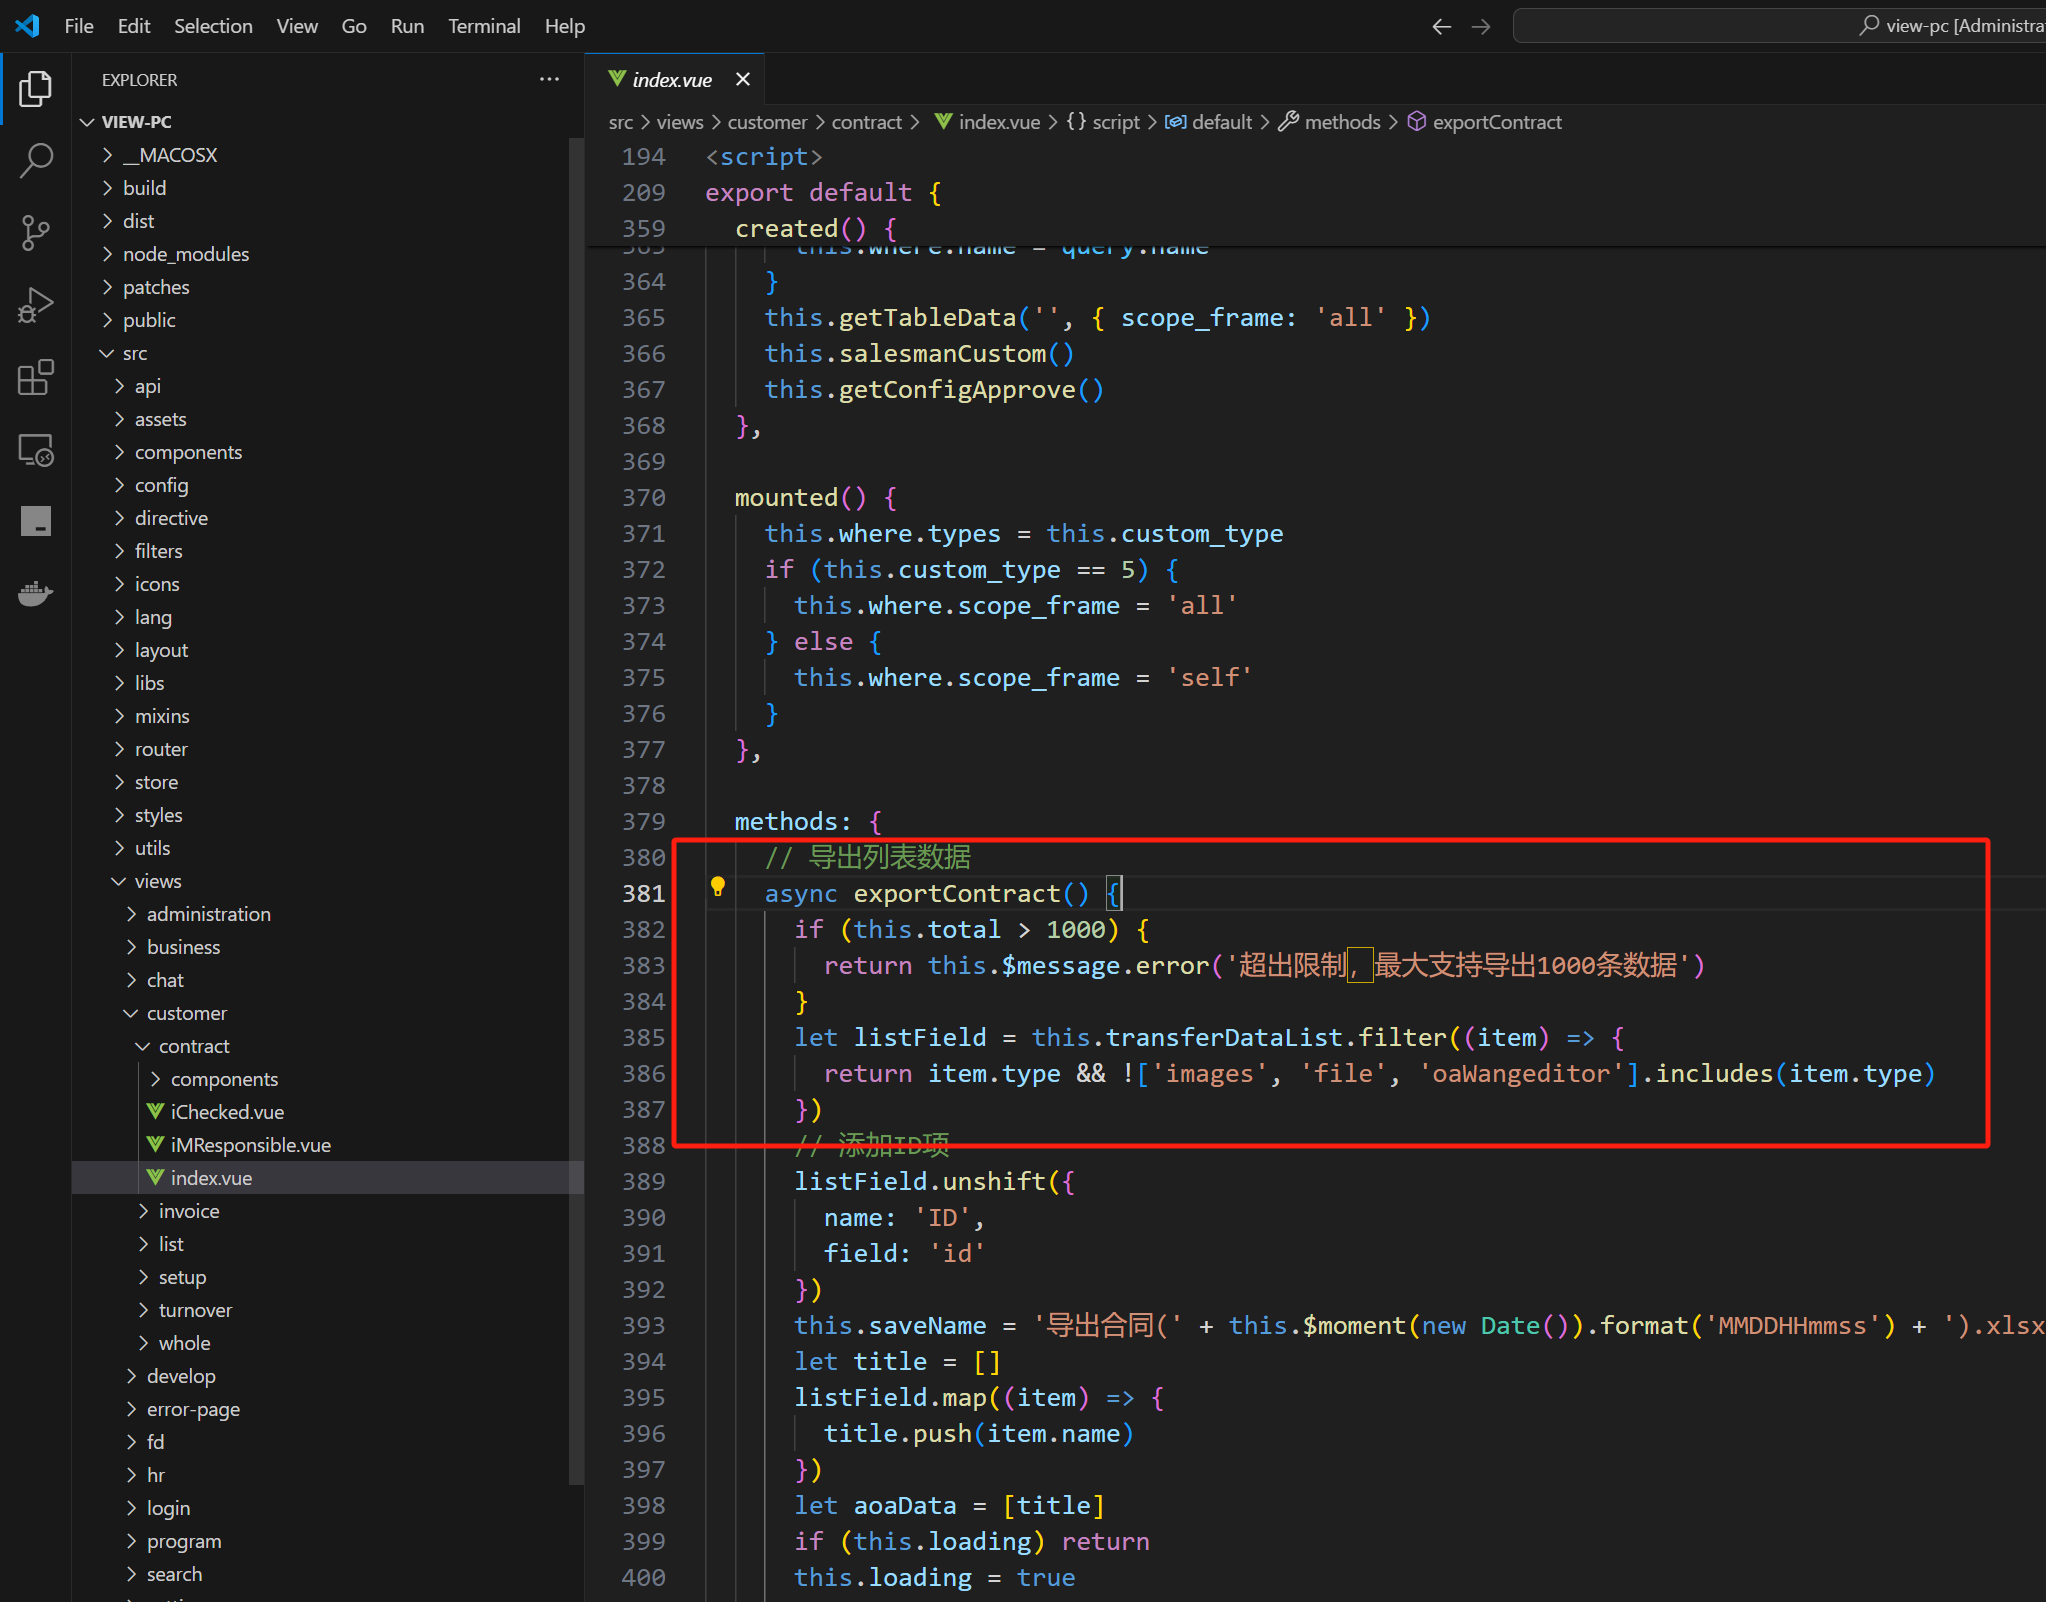Open the Help menu
The width and height of the screenshot is (2046, 1602).
[x=565, y=26]
